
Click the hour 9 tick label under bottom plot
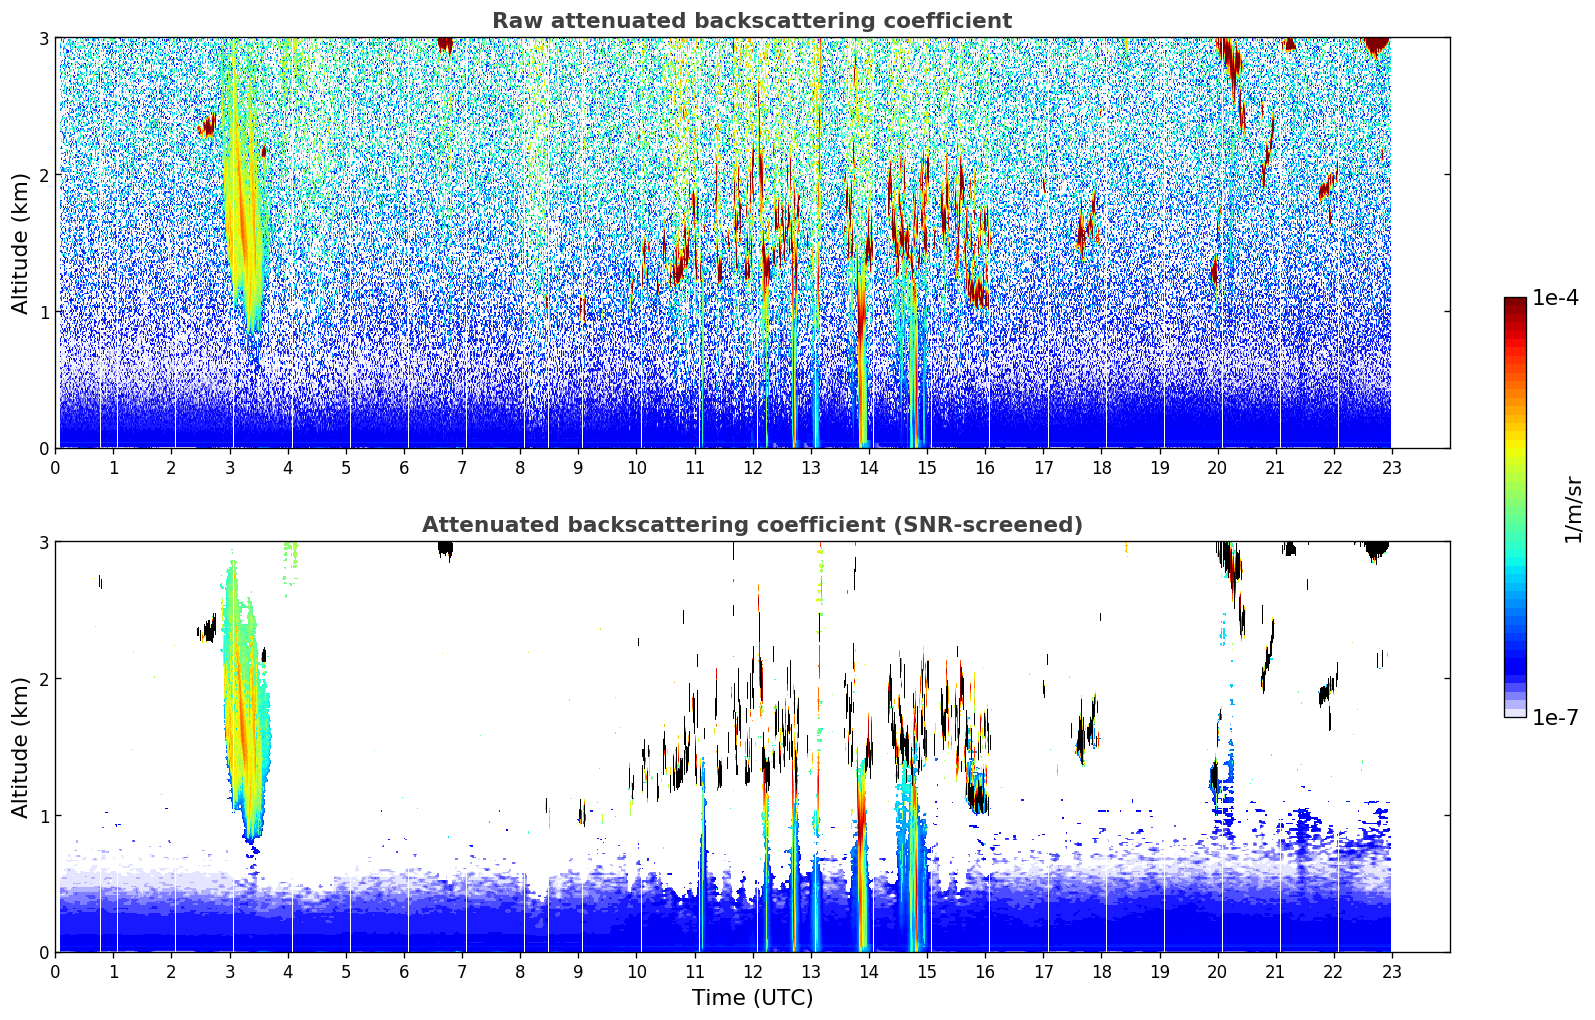578,971
